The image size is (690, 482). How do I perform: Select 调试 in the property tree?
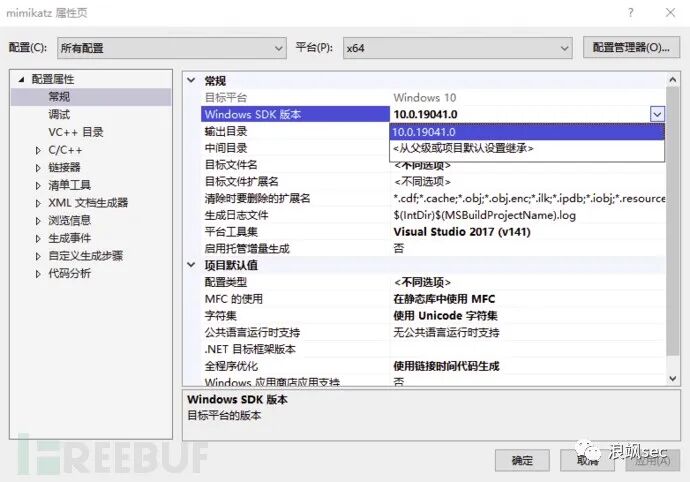tap(59, 114)
